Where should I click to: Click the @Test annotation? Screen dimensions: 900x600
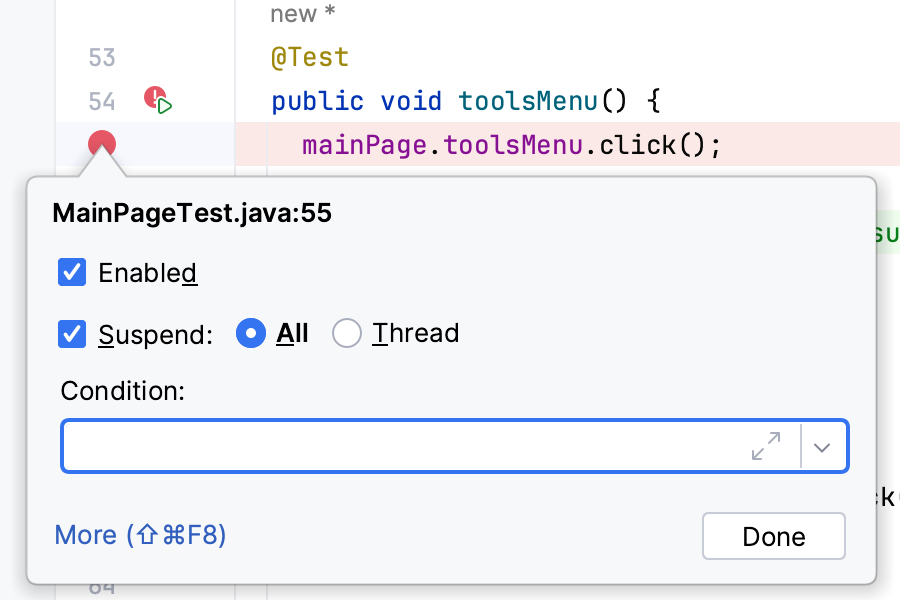pos(310,58)
